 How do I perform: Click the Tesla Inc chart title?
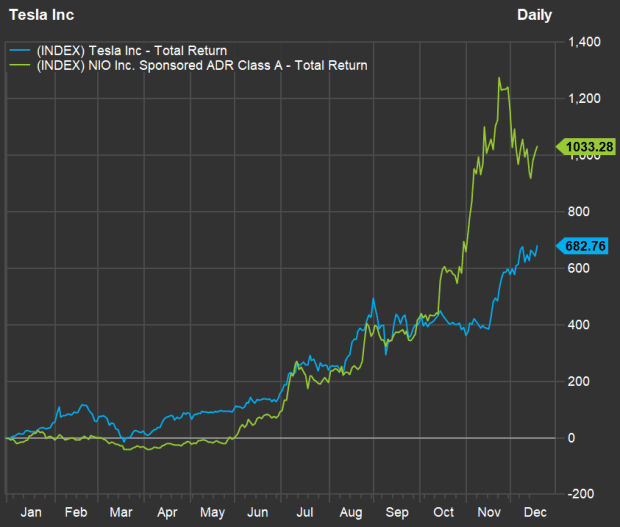40,15
